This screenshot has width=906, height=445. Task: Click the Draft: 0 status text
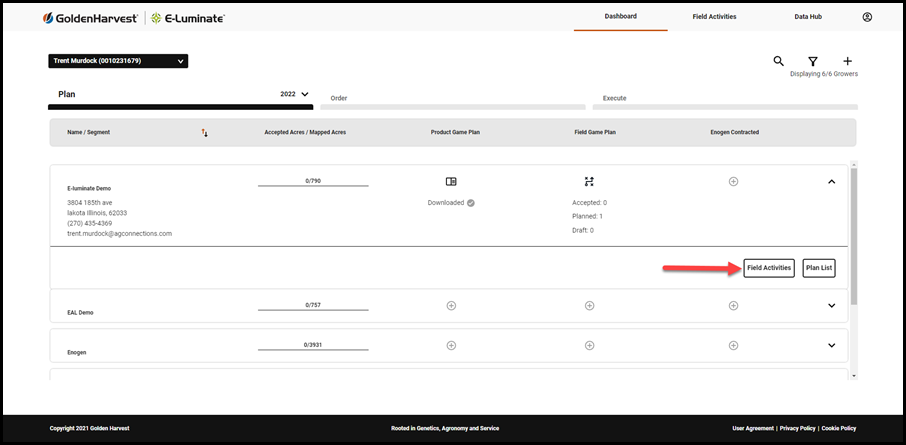pyautogui.click(x=583, y=231)
